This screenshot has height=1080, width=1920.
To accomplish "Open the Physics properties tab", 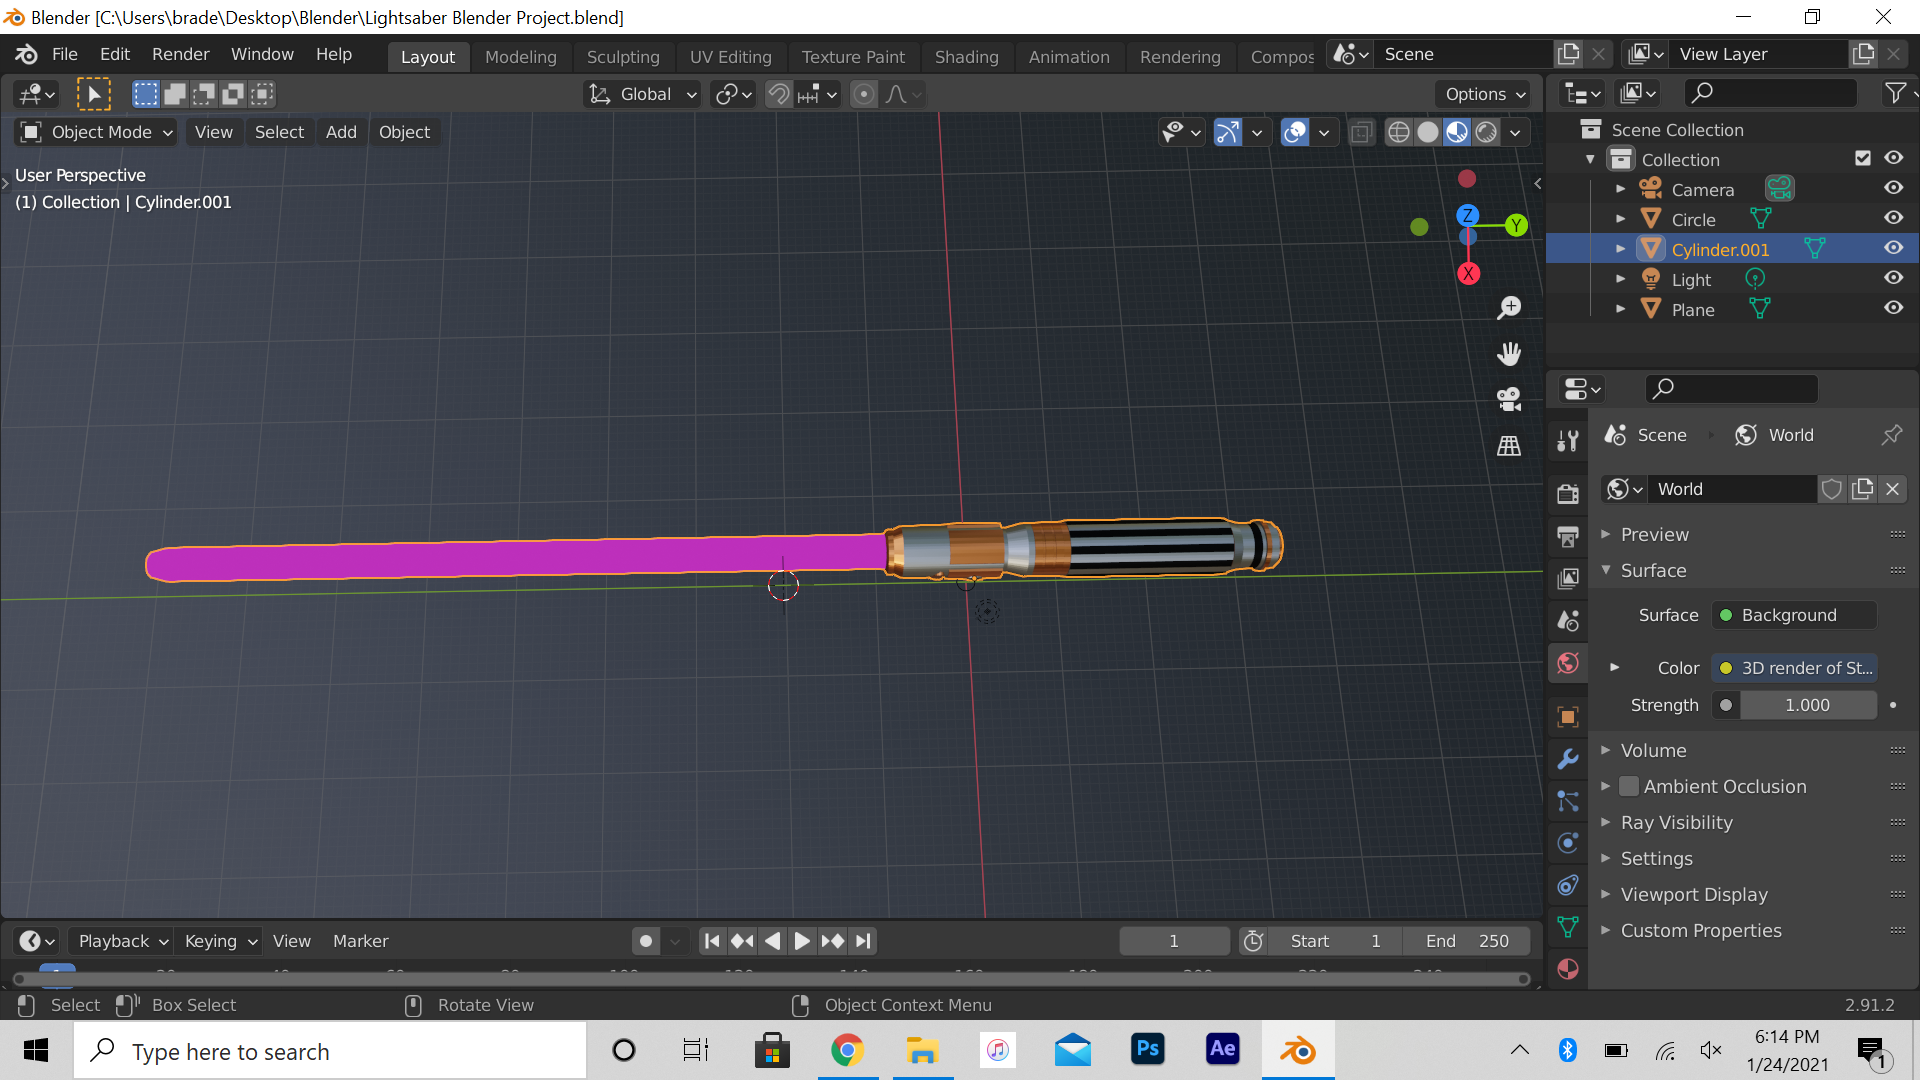I will [x=1568, y=843].
